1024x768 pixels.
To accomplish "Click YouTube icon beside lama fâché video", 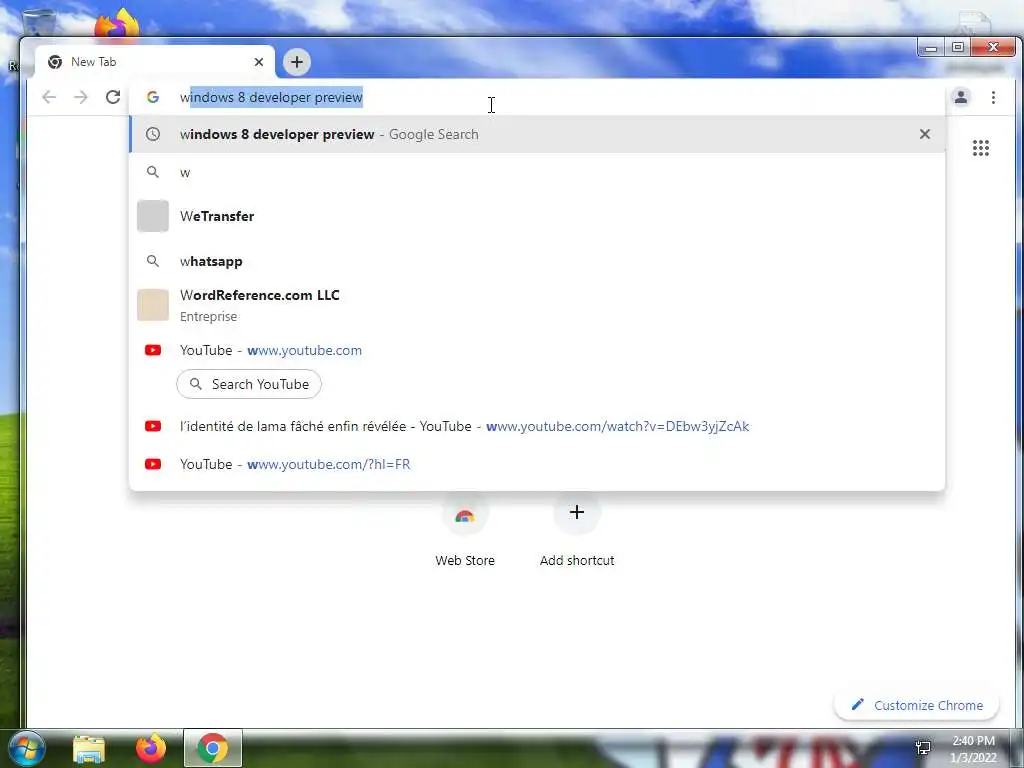I will click(153, 426).
